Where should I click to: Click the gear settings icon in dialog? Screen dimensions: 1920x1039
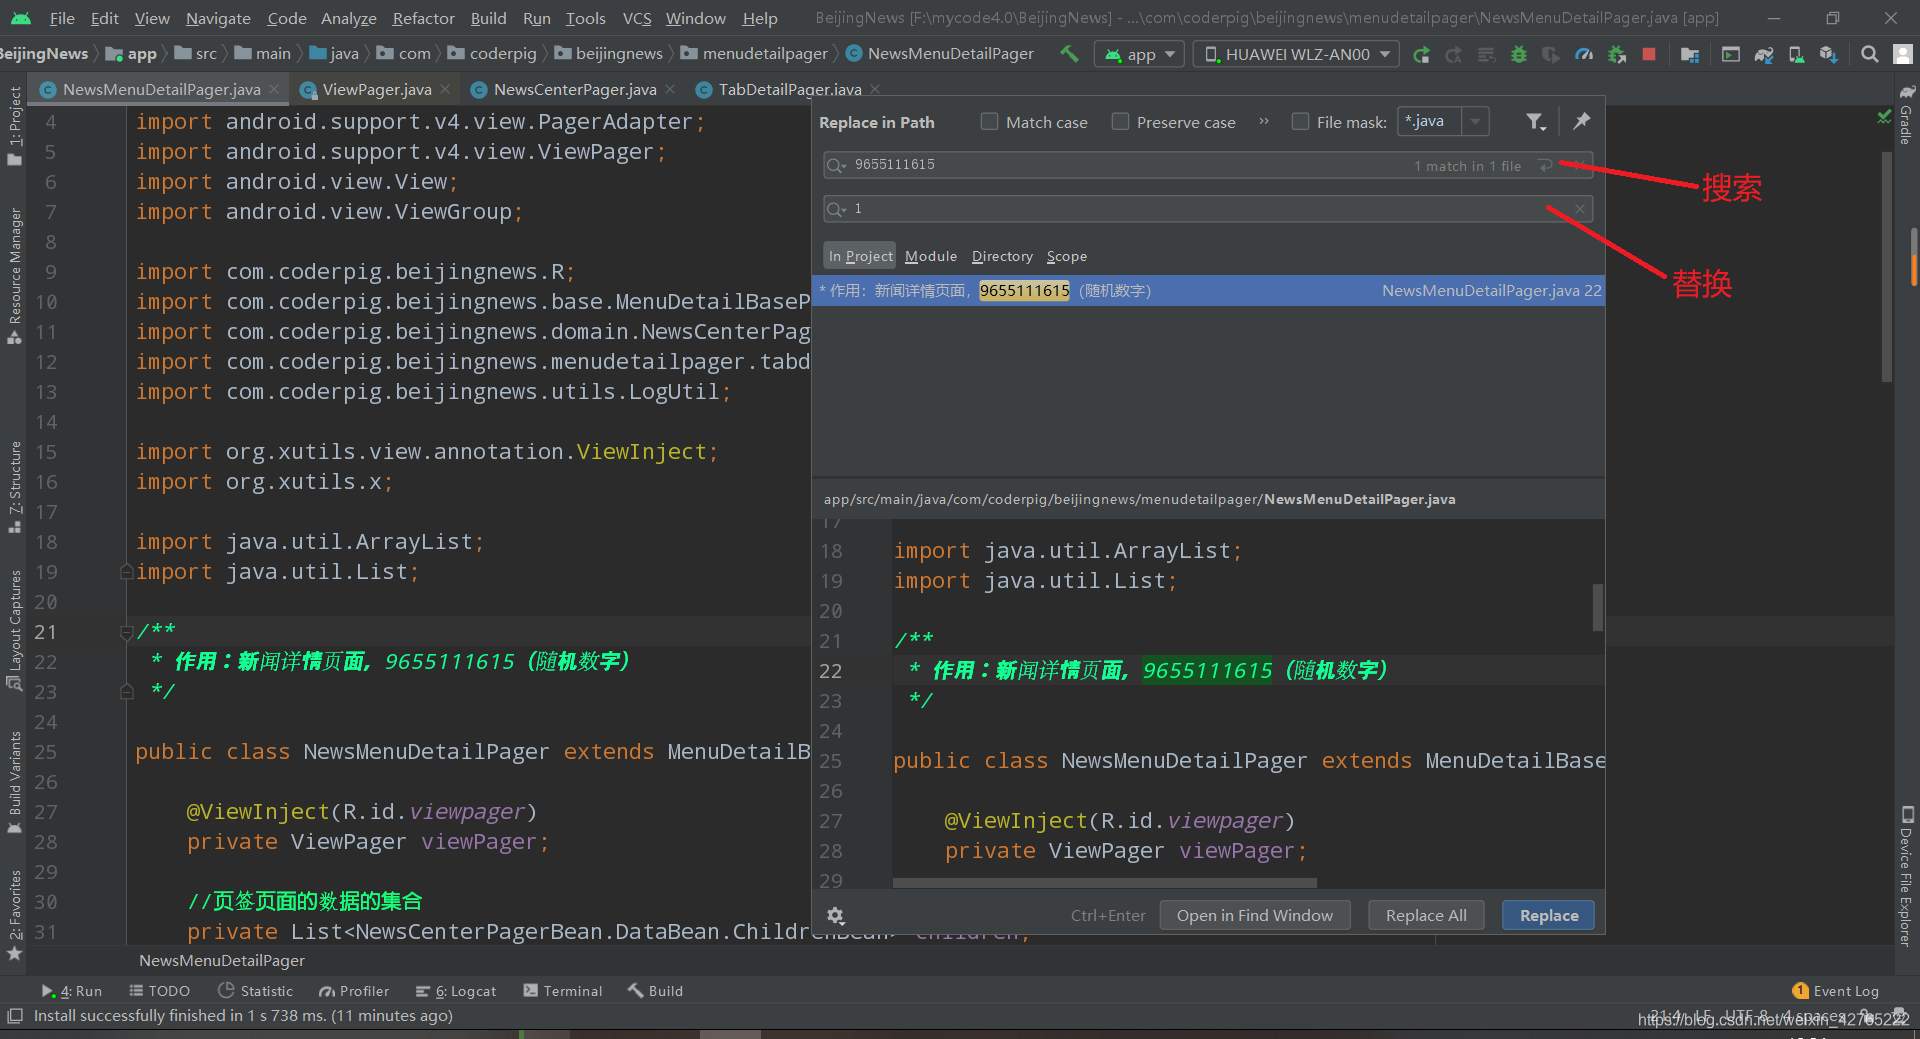click(x=836, y=915)
